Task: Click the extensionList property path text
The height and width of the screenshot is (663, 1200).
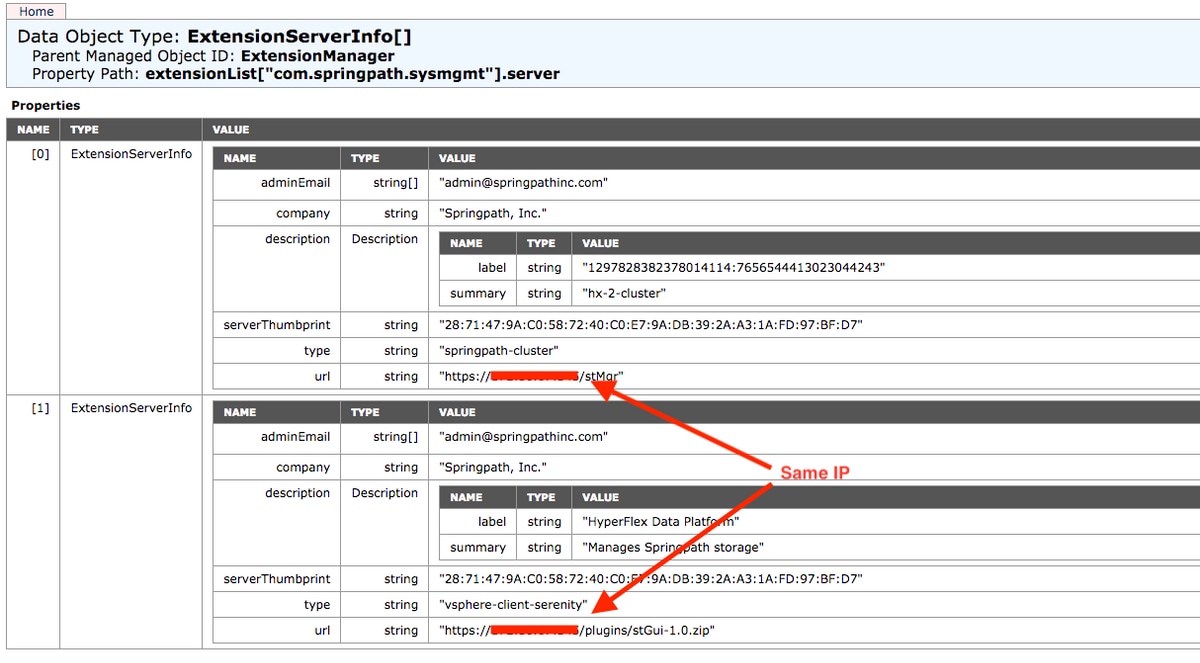Action: 352,74
